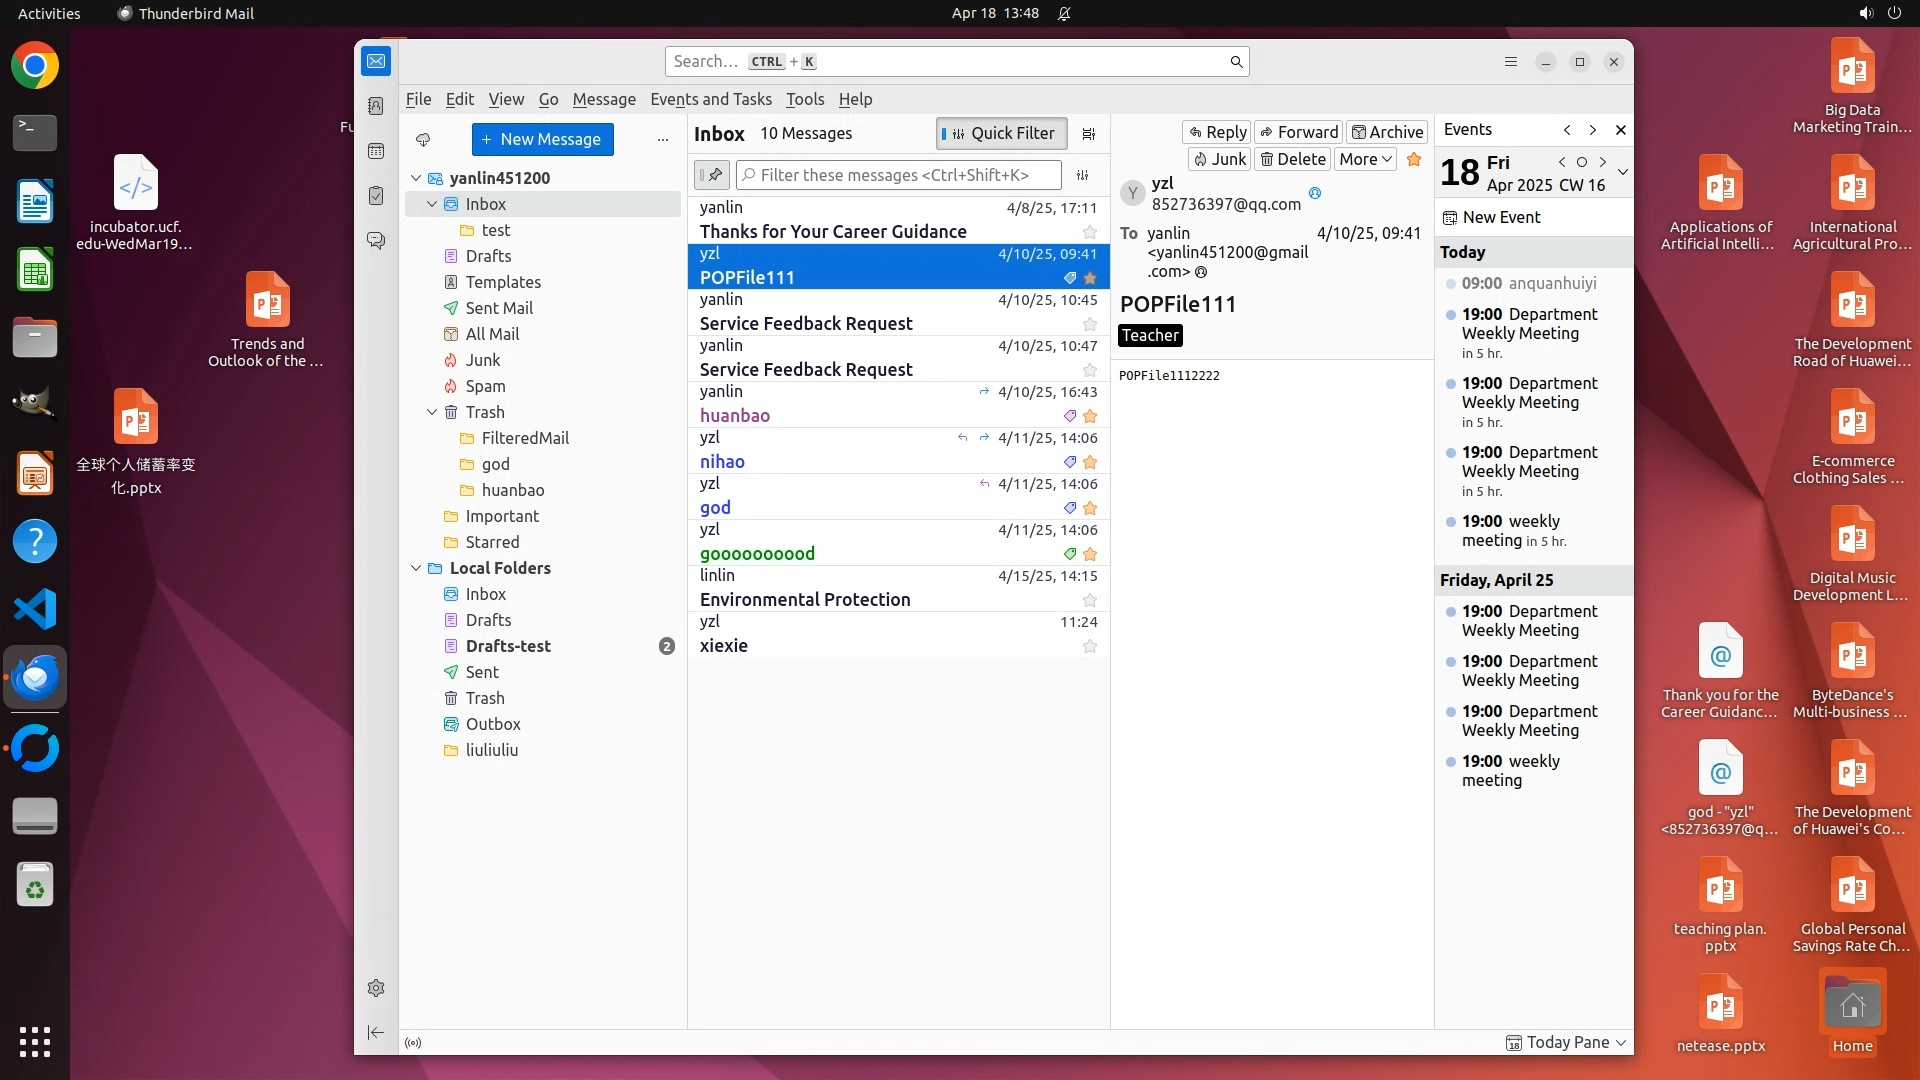Open the Address Book sidebar icon
This screenshot has width=1920, height=1080.
[x=376, y=106]
